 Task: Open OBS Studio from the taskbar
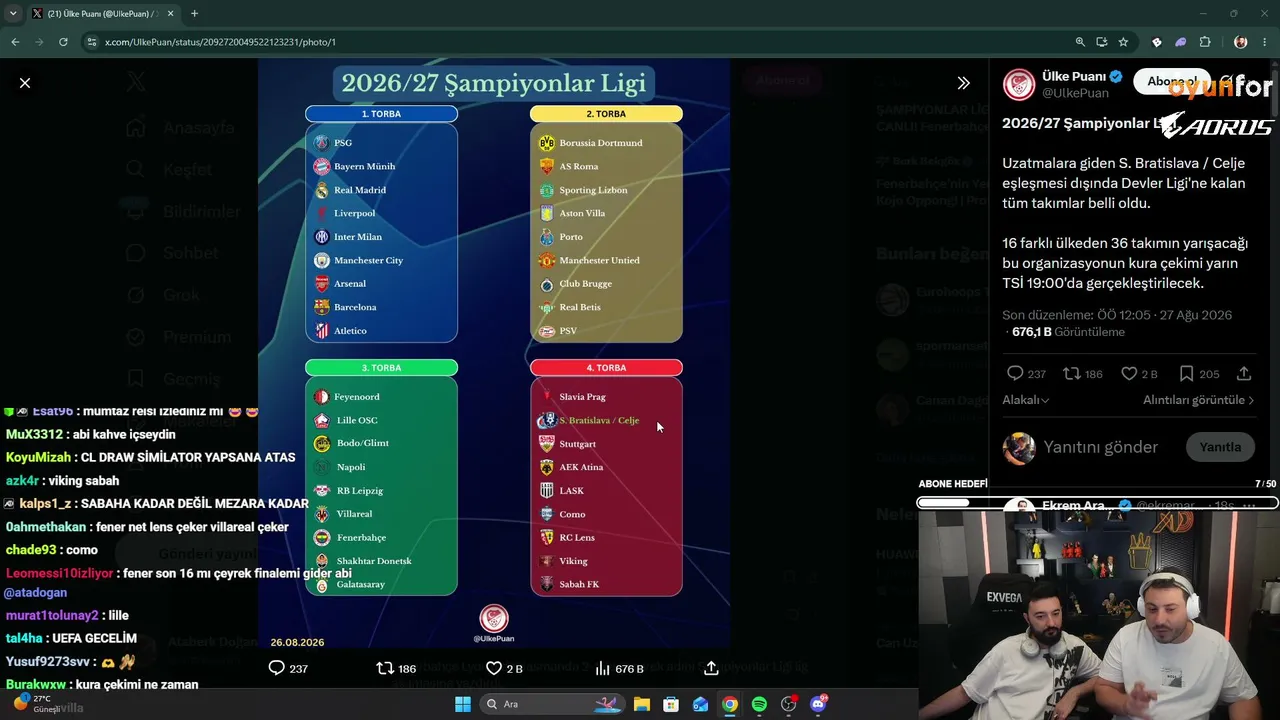(789, 704)
